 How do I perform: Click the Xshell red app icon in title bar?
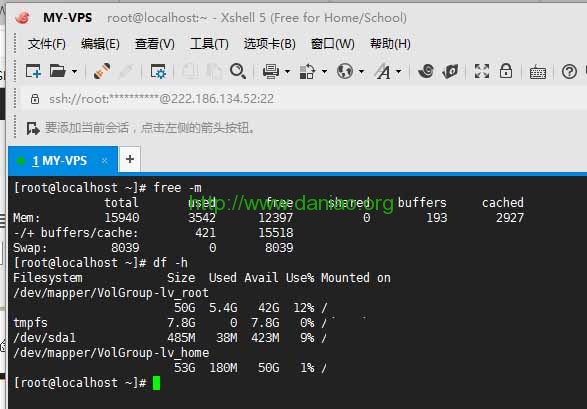pyautogui.click(x=22, y=17)
